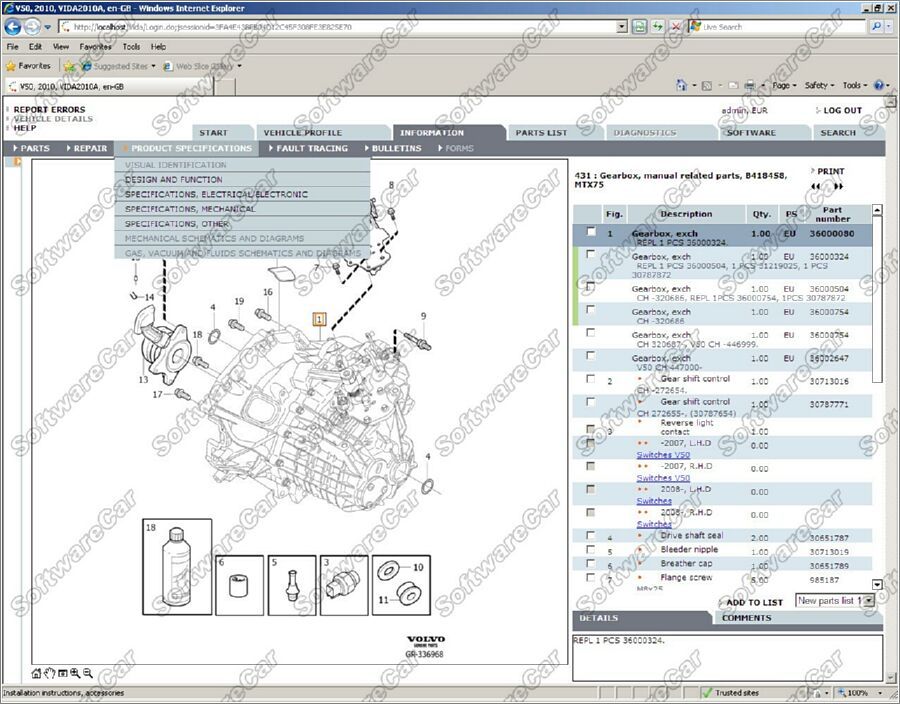The width and height of the screenshot is (900, 704).
Task: Click the Add to List button
Action: coord(753,602)
